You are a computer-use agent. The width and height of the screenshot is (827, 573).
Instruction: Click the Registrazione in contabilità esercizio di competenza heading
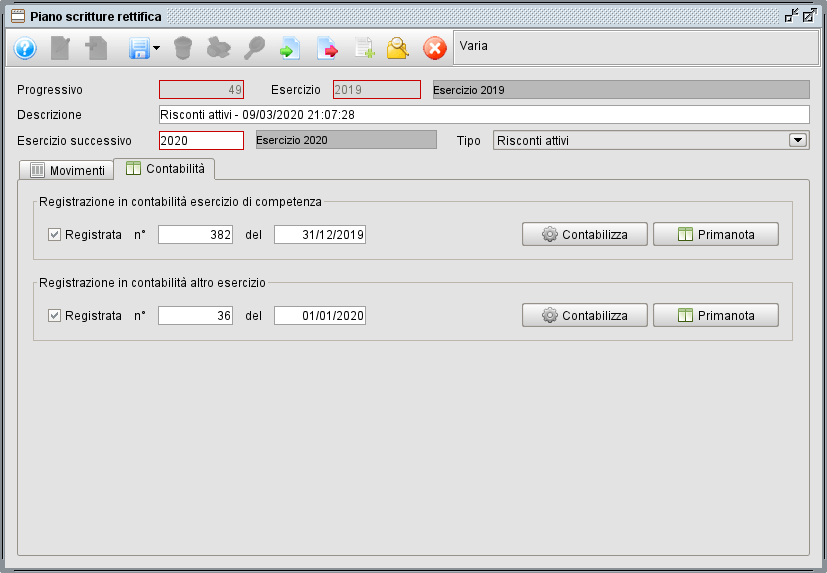point(180,202)
